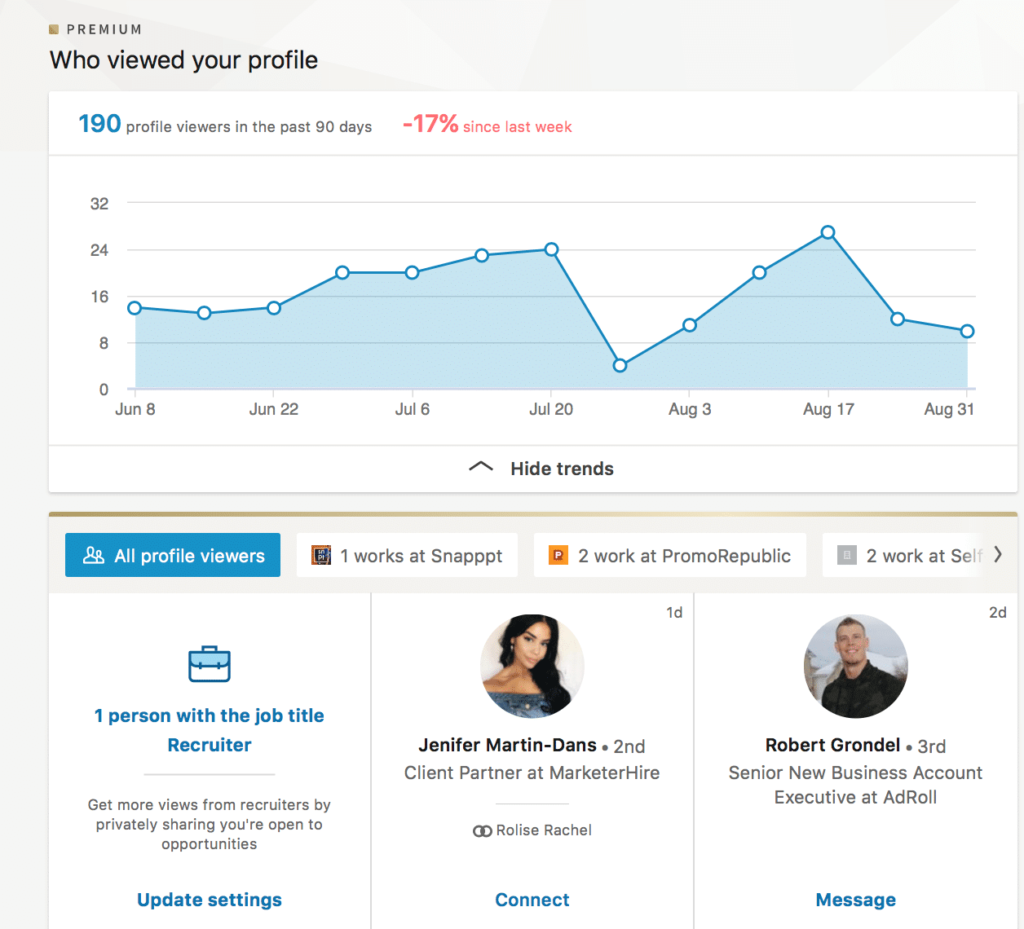1024x929 pixels.
Task: Open Update settings for recruiter visibility
Action: (209, 899)
